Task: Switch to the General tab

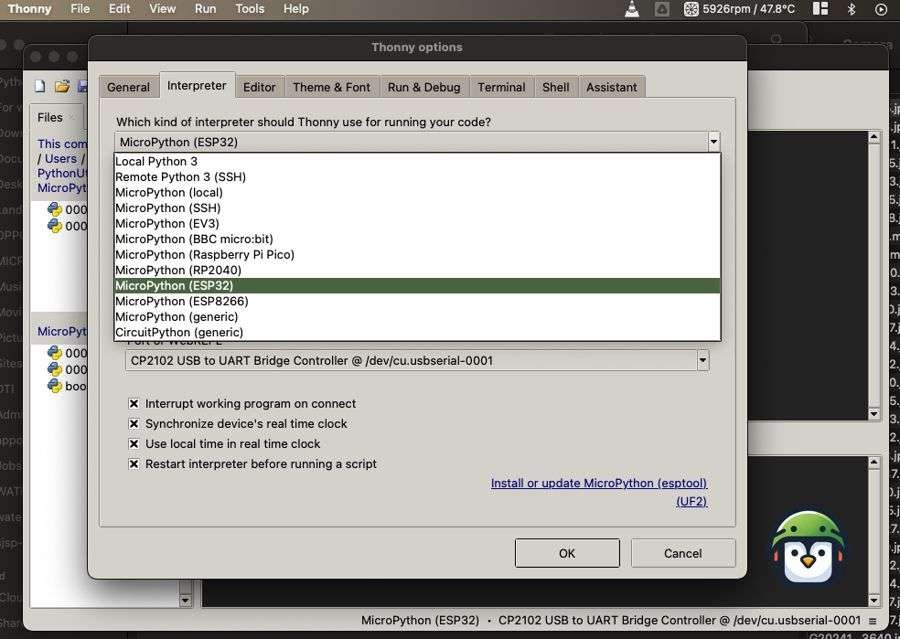Action: tap(129, 87)
